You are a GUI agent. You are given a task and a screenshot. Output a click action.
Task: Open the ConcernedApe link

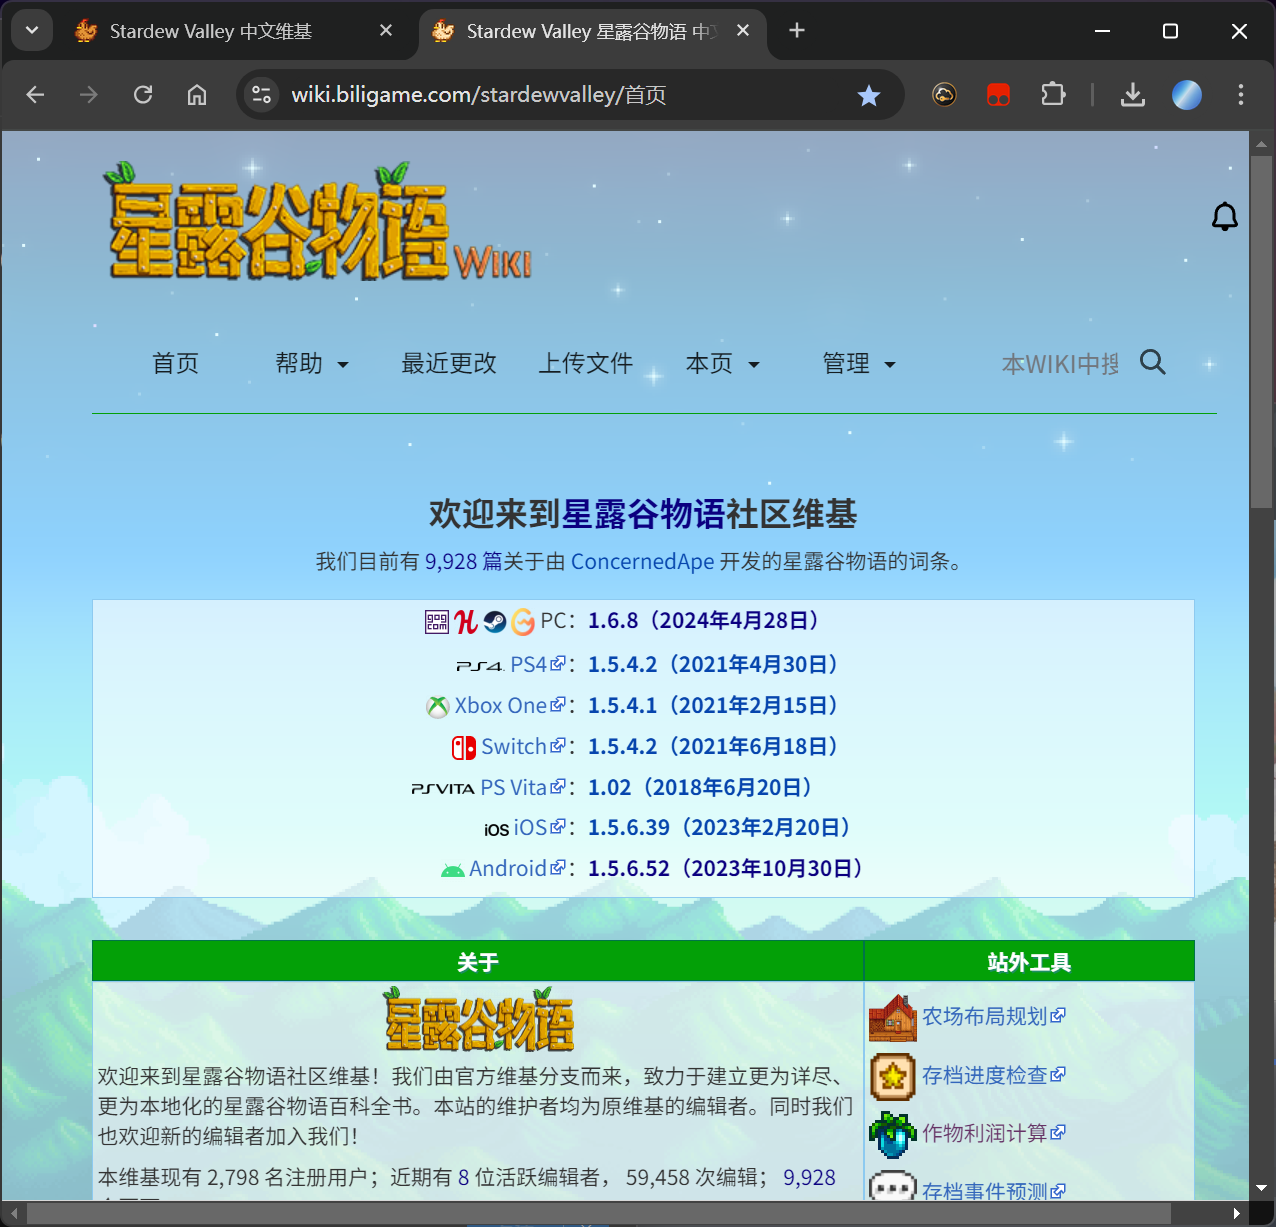(642, 562)
